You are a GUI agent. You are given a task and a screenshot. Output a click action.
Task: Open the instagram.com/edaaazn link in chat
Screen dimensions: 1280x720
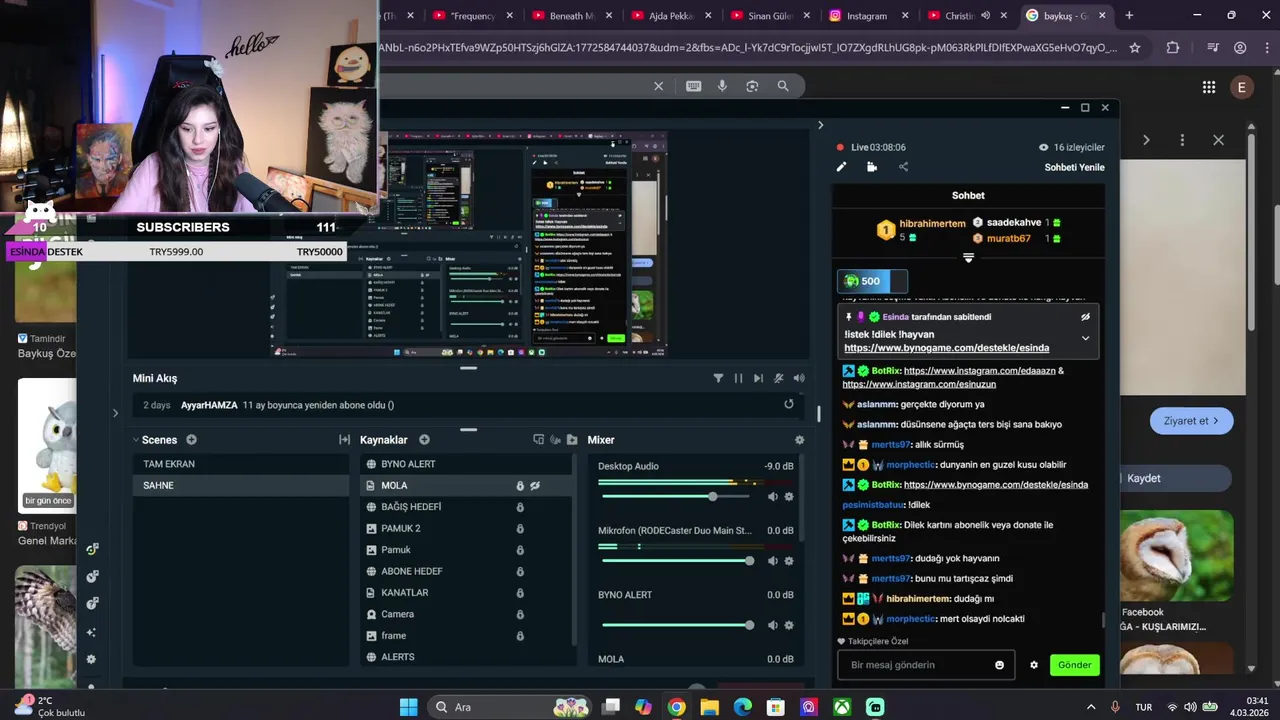979,371
